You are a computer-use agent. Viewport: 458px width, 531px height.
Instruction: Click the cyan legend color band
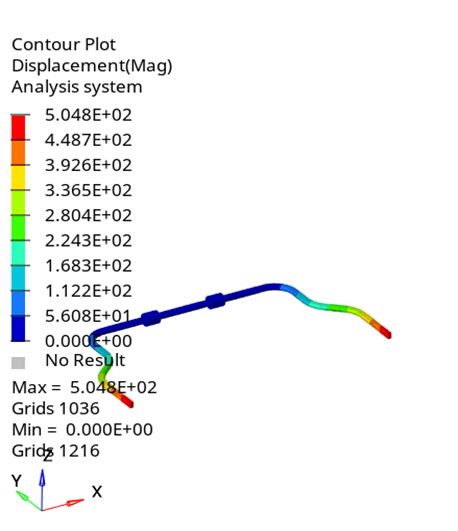click(18, 278)
